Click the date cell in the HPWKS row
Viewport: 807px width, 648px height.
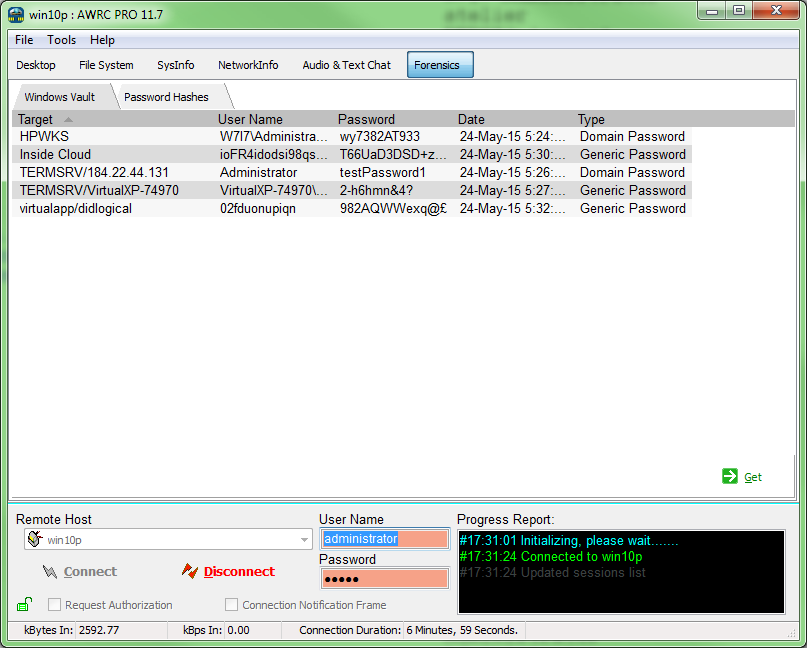(x=513, y=136)
